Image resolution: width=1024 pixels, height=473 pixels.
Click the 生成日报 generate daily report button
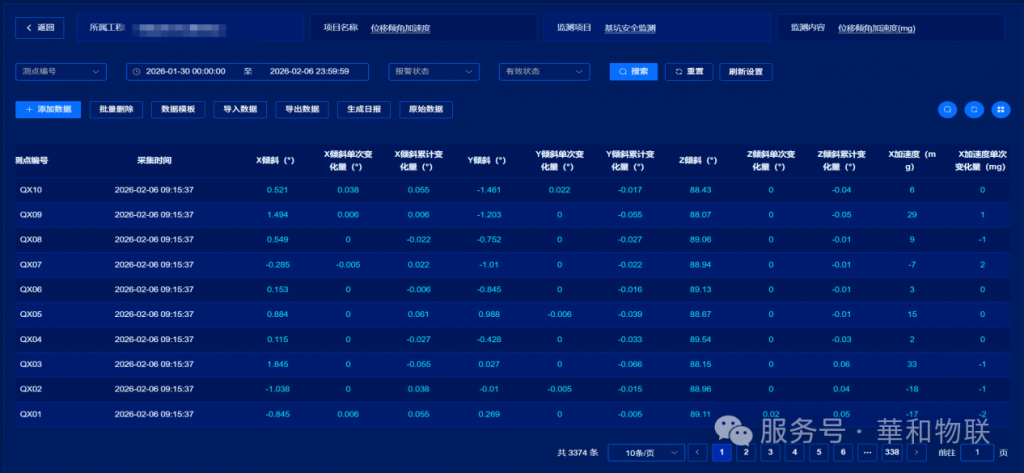(364, 110)
